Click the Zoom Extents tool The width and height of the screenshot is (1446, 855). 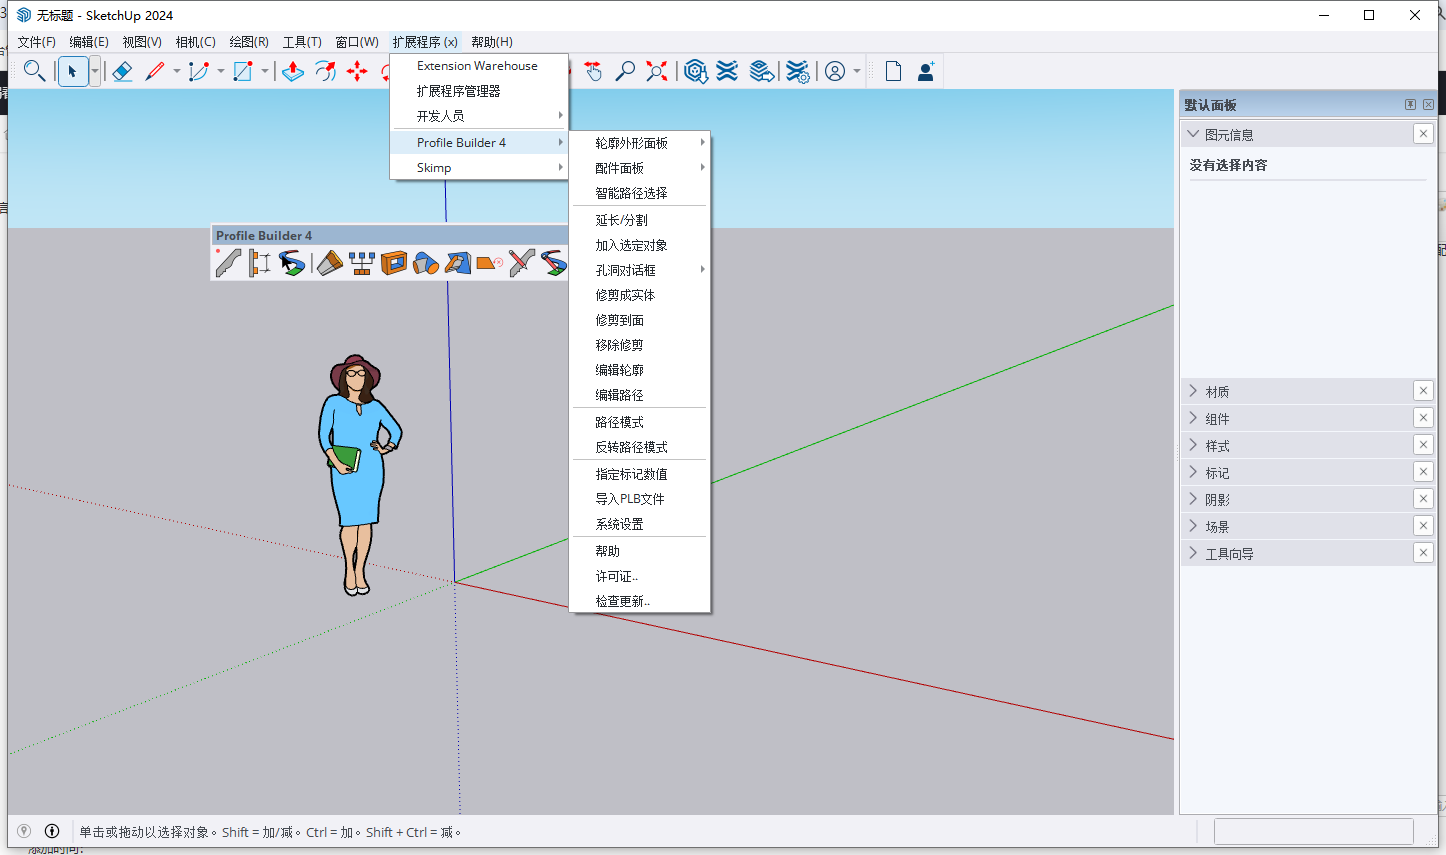tap(657, 71)
